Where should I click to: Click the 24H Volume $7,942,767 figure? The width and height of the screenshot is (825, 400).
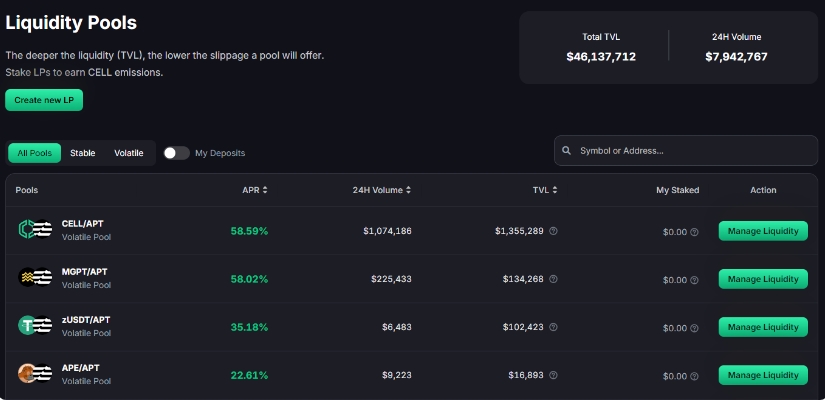click(x=736, y=56)
